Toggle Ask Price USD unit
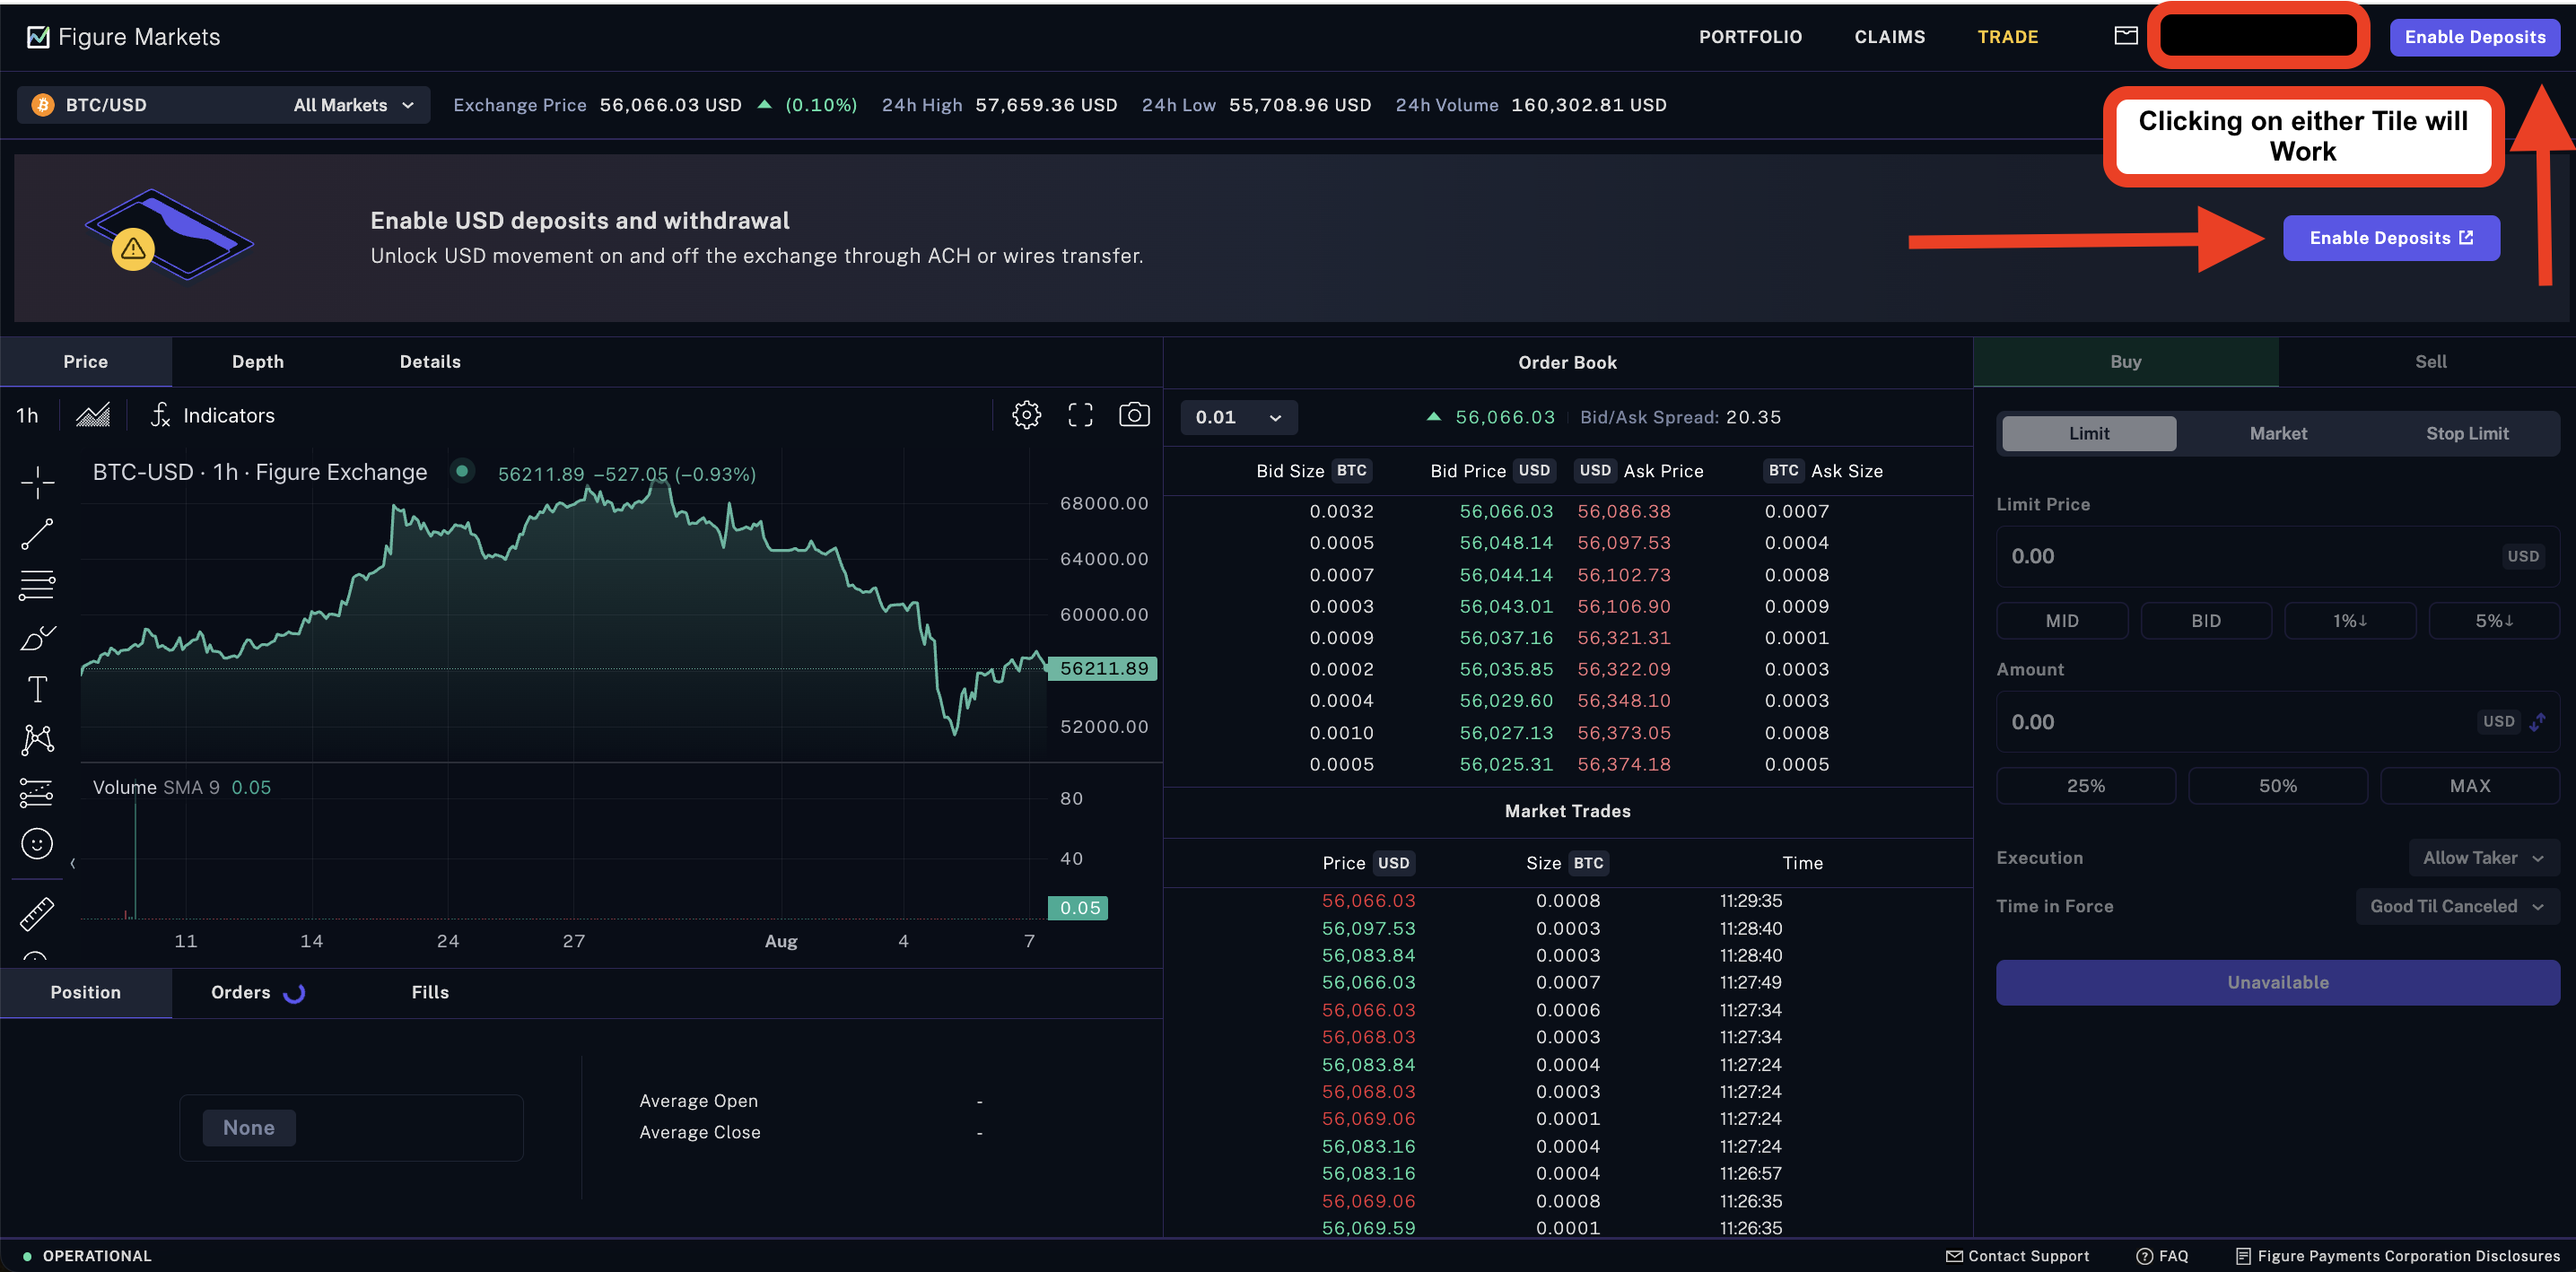Viewport: 2576px width, 1272px height. (1595, 470)
